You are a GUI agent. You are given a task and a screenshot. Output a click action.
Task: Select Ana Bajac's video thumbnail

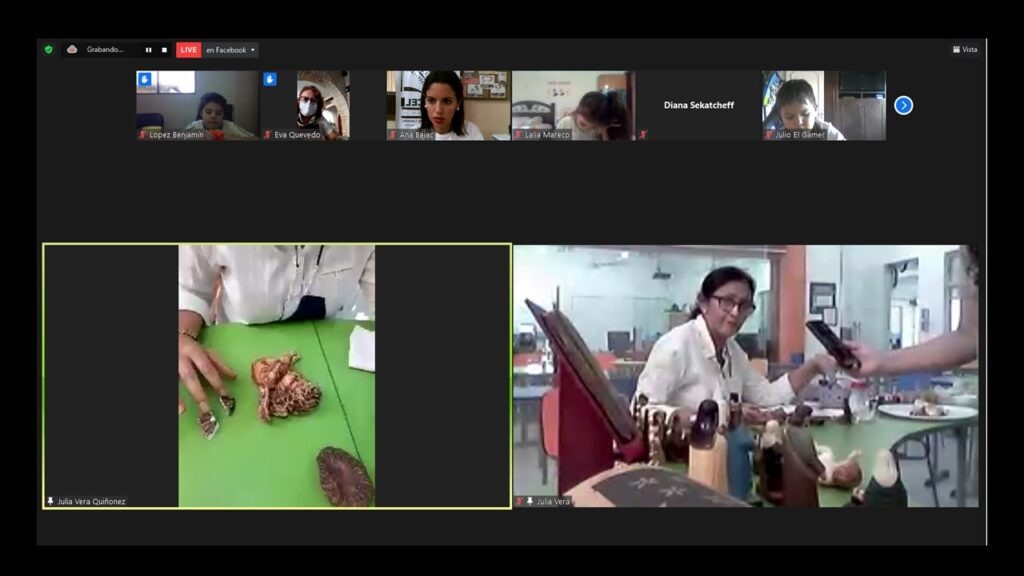click(448, 104)
